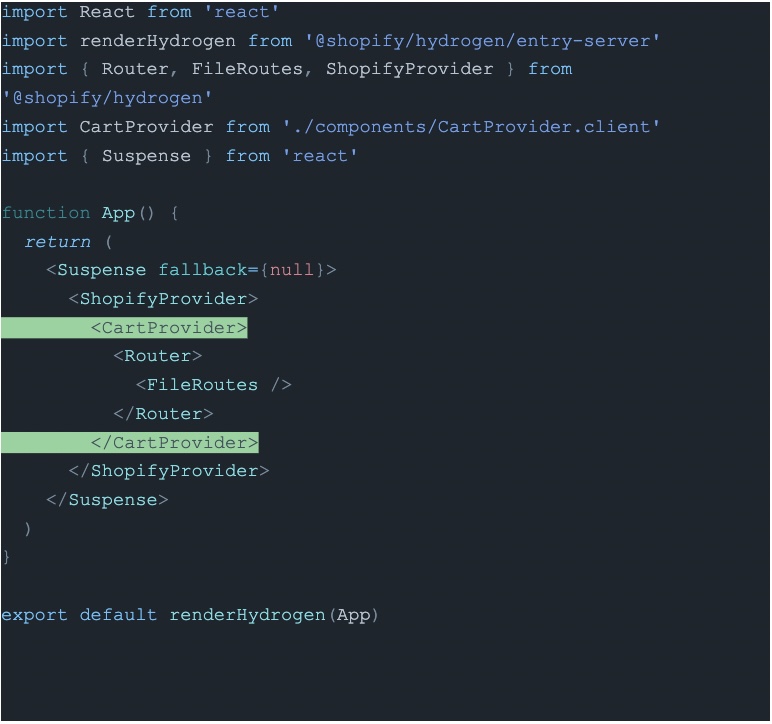Click the standalone '@shopify/hydrogen' string line
Image resolution: width=772 pixels, height=724 pixels.
pos(107,98)
